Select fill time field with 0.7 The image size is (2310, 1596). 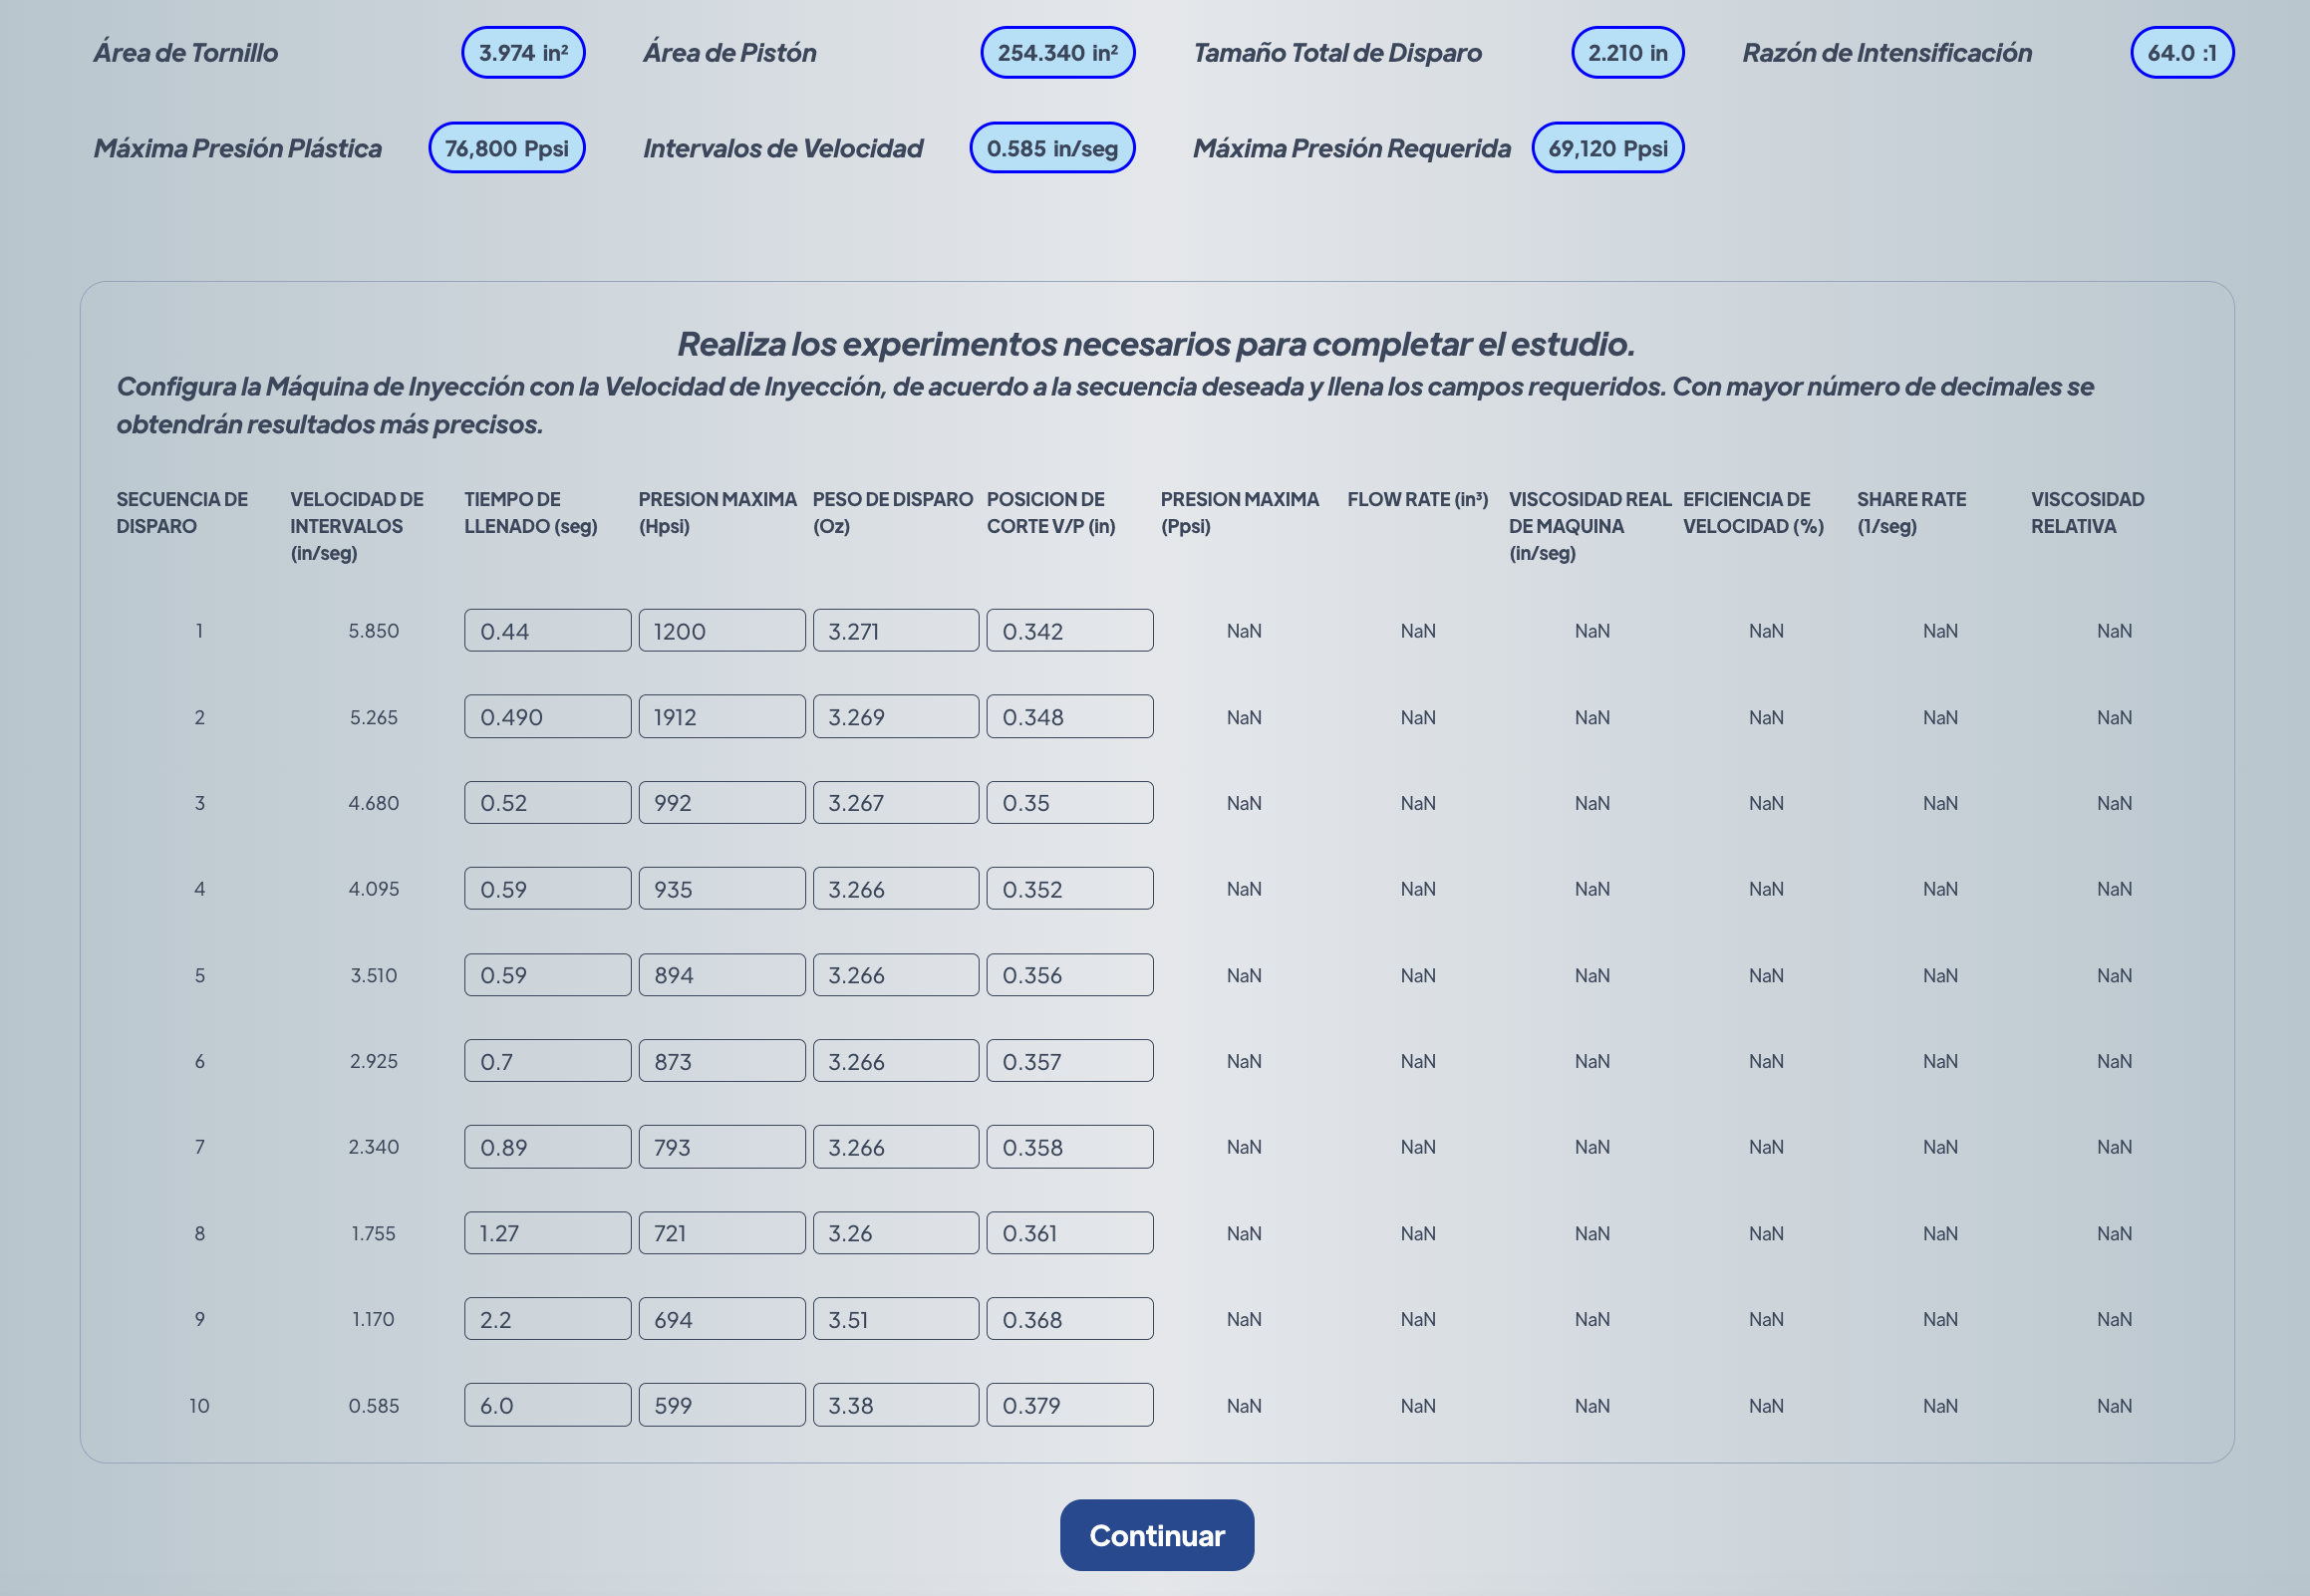(x=547, y=1061)
